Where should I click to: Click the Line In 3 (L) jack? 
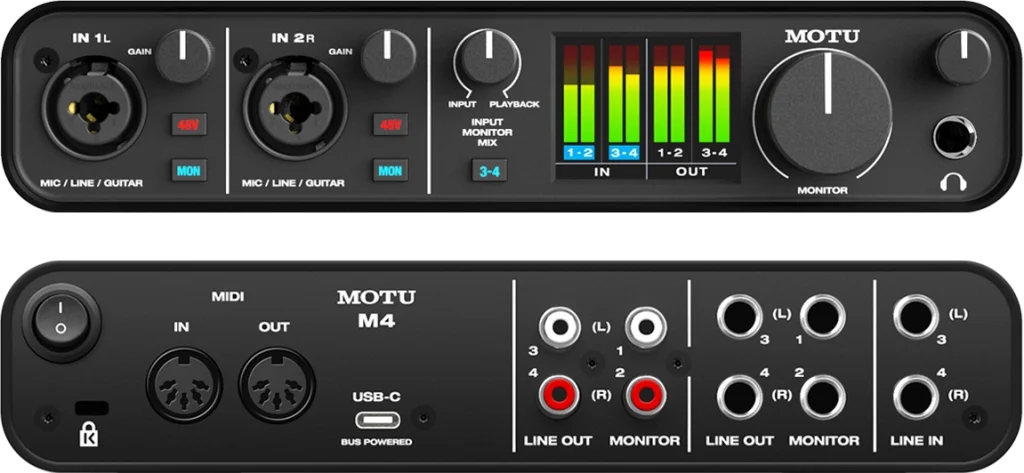(916, 317)
